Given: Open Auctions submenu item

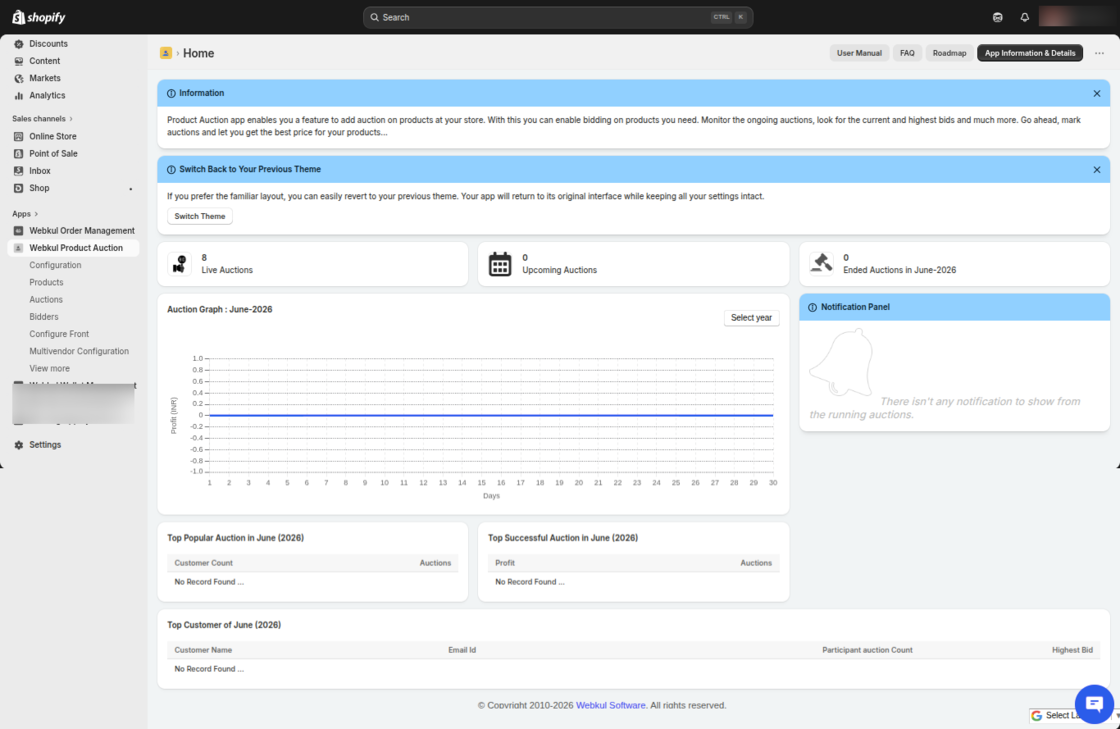Looking at the screenshot, I should (46, 299).
